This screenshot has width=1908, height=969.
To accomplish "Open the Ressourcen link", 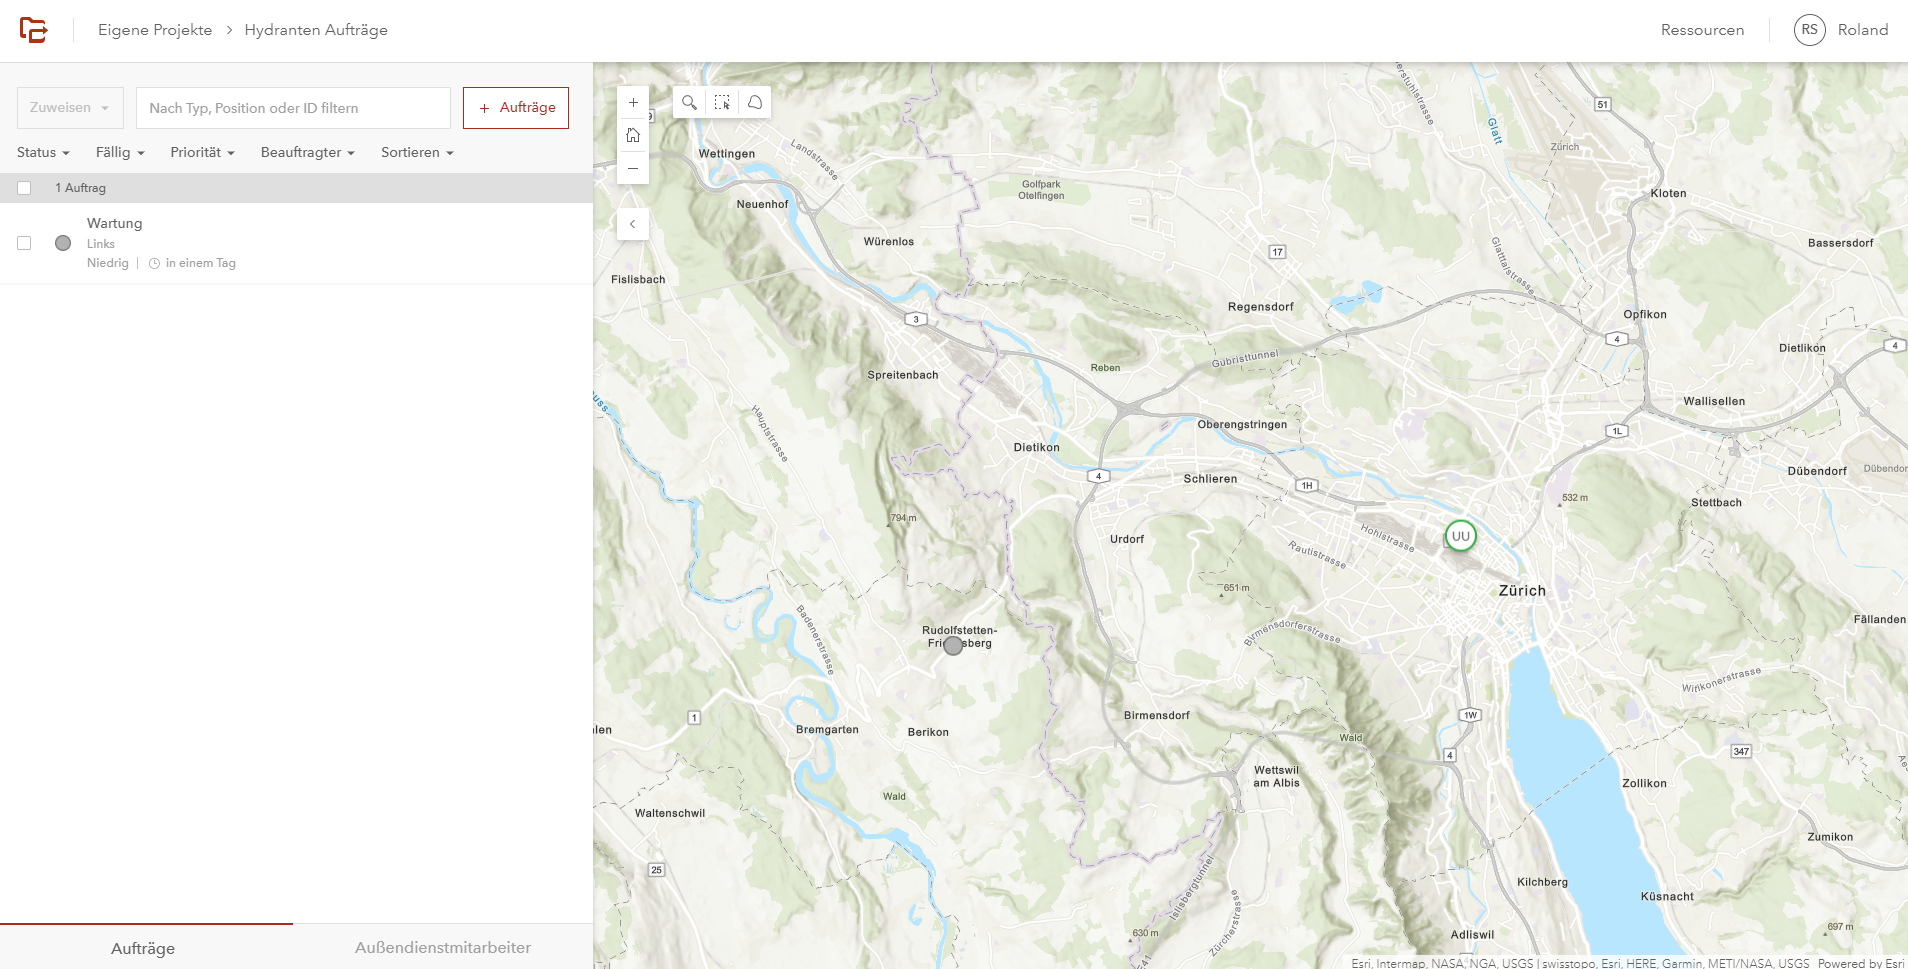I will [x=1701, y=29].
